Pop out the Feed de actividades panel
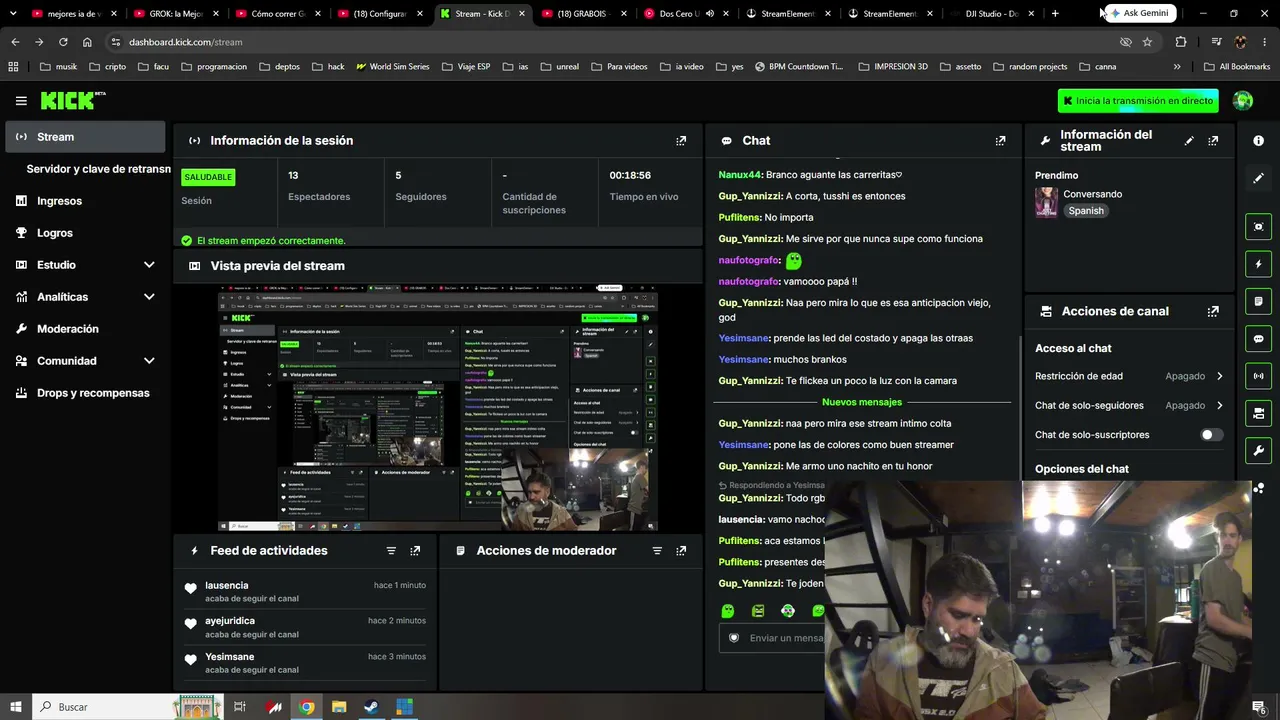This screenshot has width=1280, height=720. coord(415,551)
